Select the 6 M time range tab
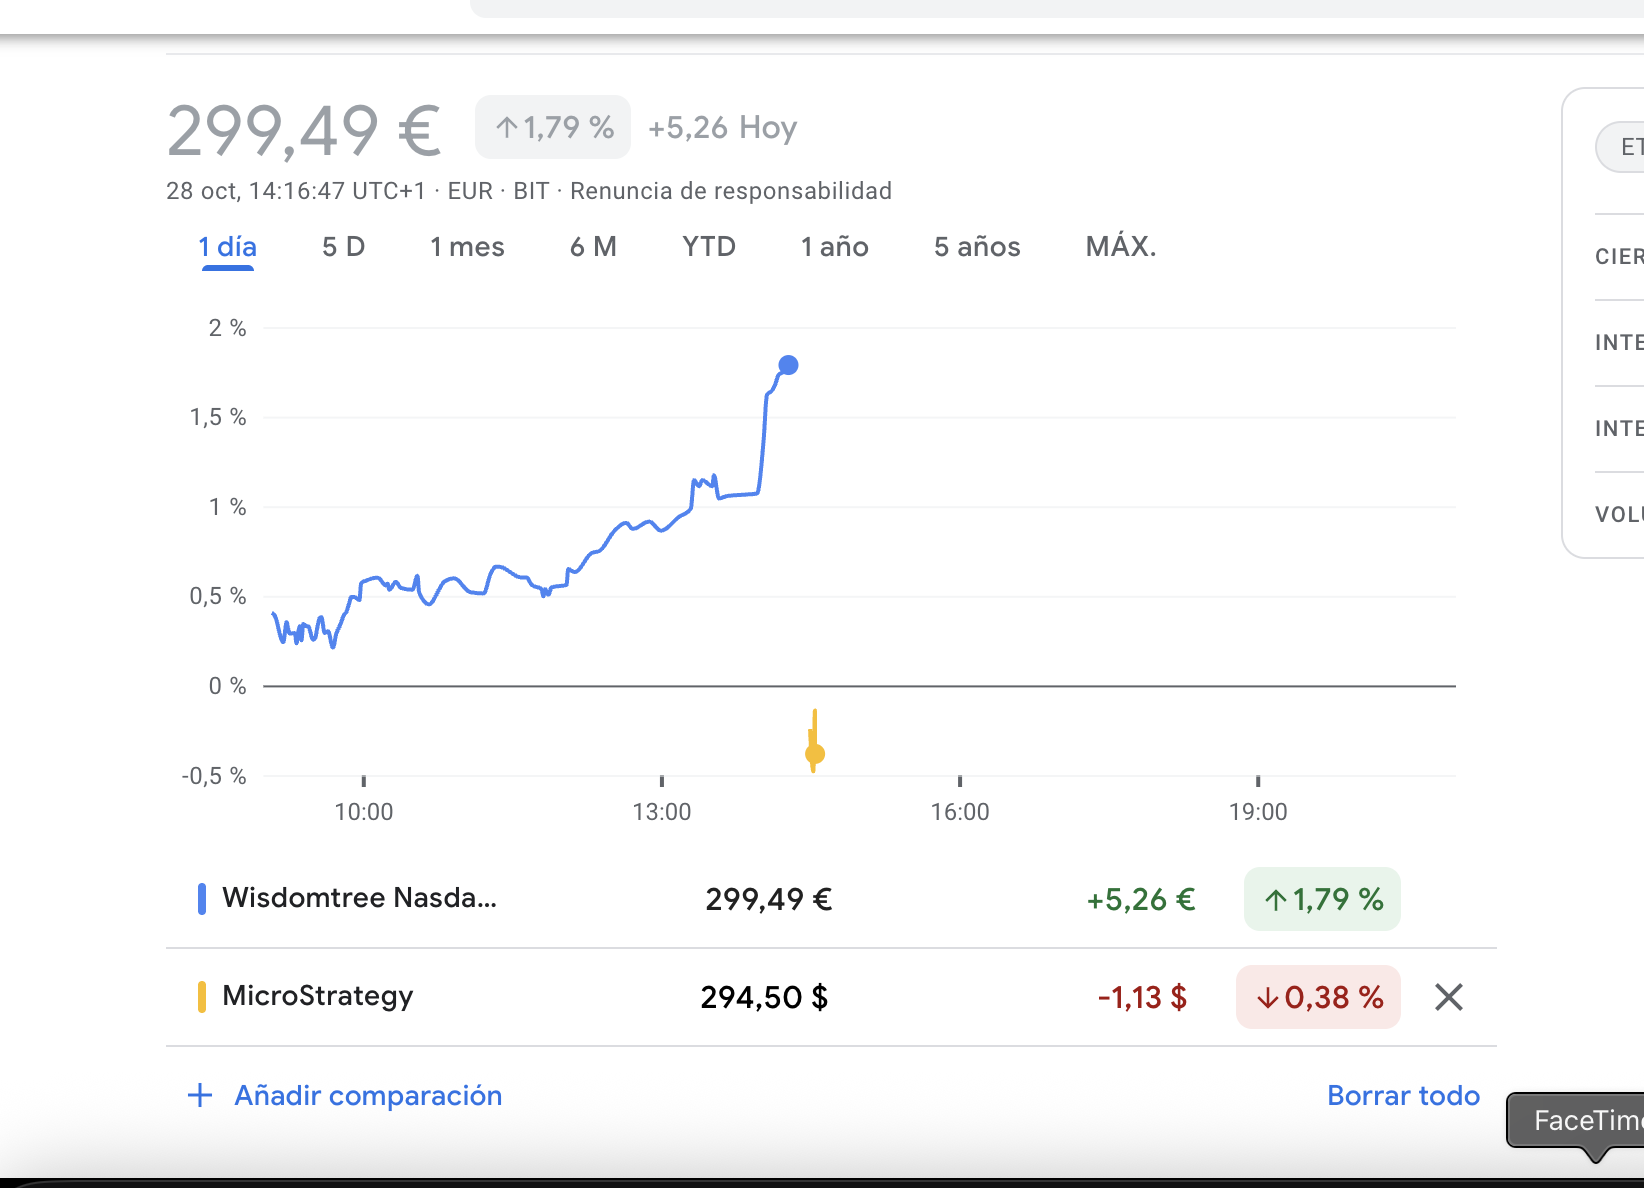 593,247
